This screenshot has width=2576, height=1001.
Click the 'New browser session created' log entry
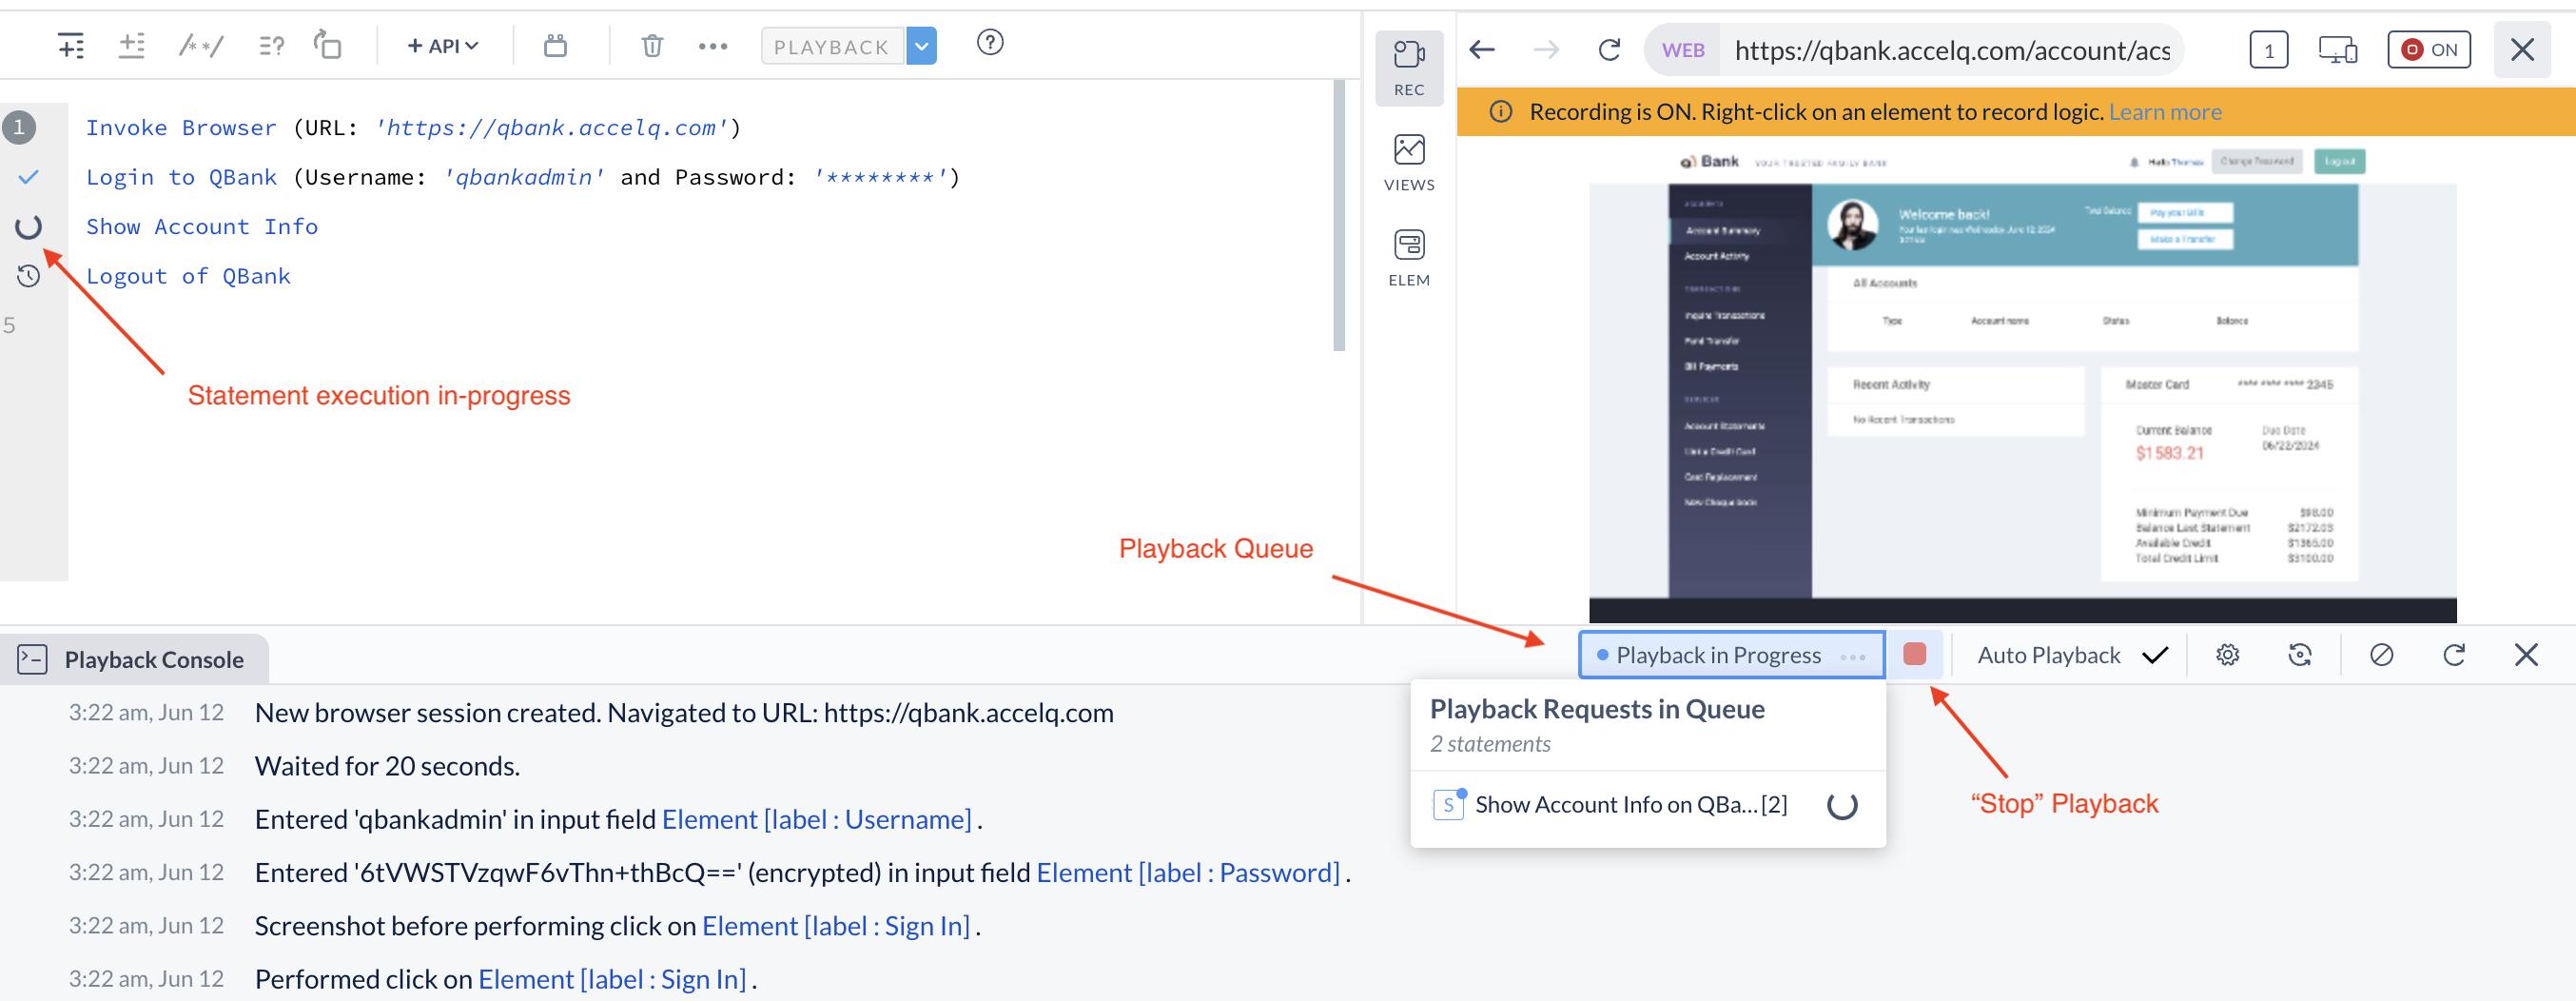click(x=684, y=713)
